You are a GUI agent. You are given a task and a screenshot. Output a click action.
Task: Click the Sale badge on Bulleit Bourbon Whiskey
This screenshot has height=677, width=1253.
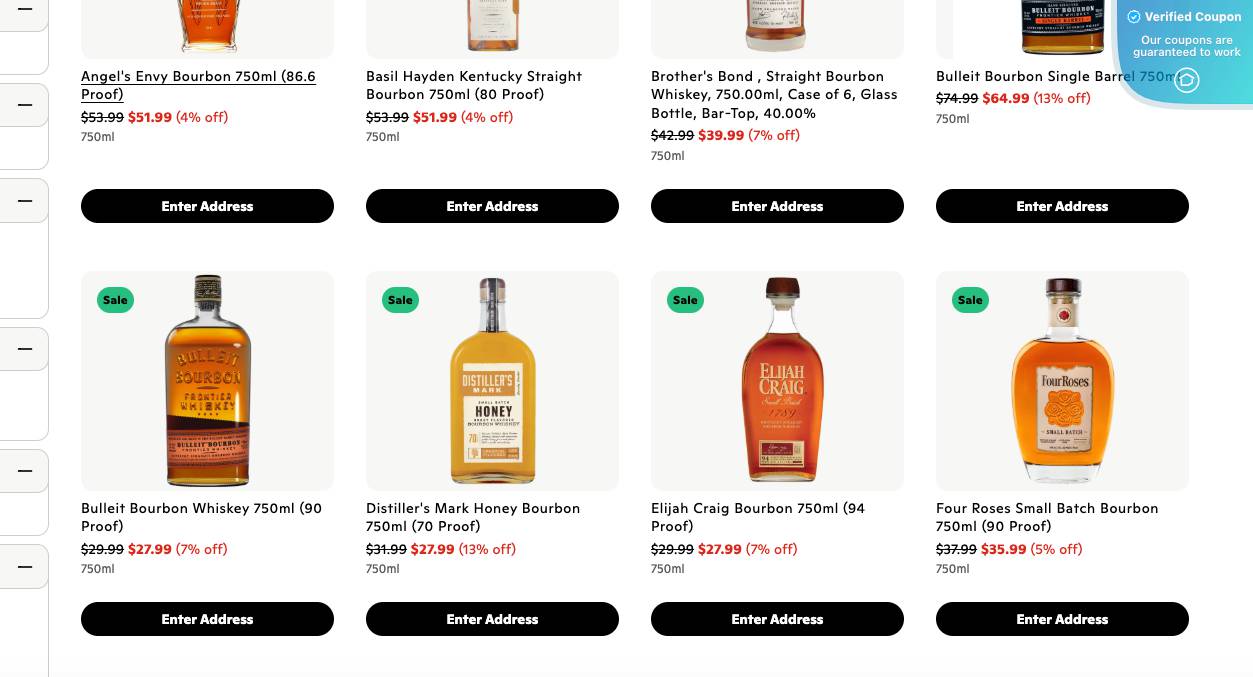tap(115, 300)
